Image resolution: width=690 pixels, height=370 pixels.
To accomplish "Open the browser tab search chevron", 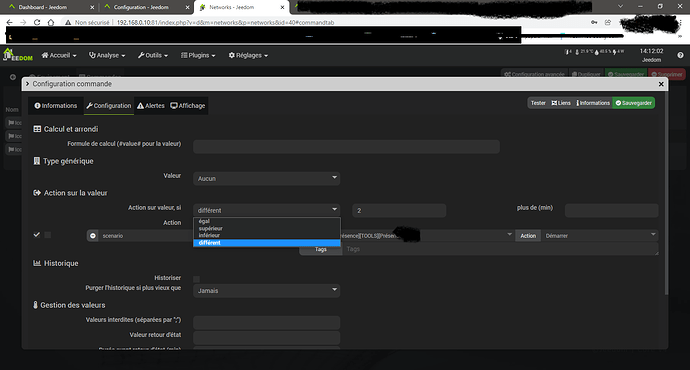I will pyautogui.click(x=620, y=7).
